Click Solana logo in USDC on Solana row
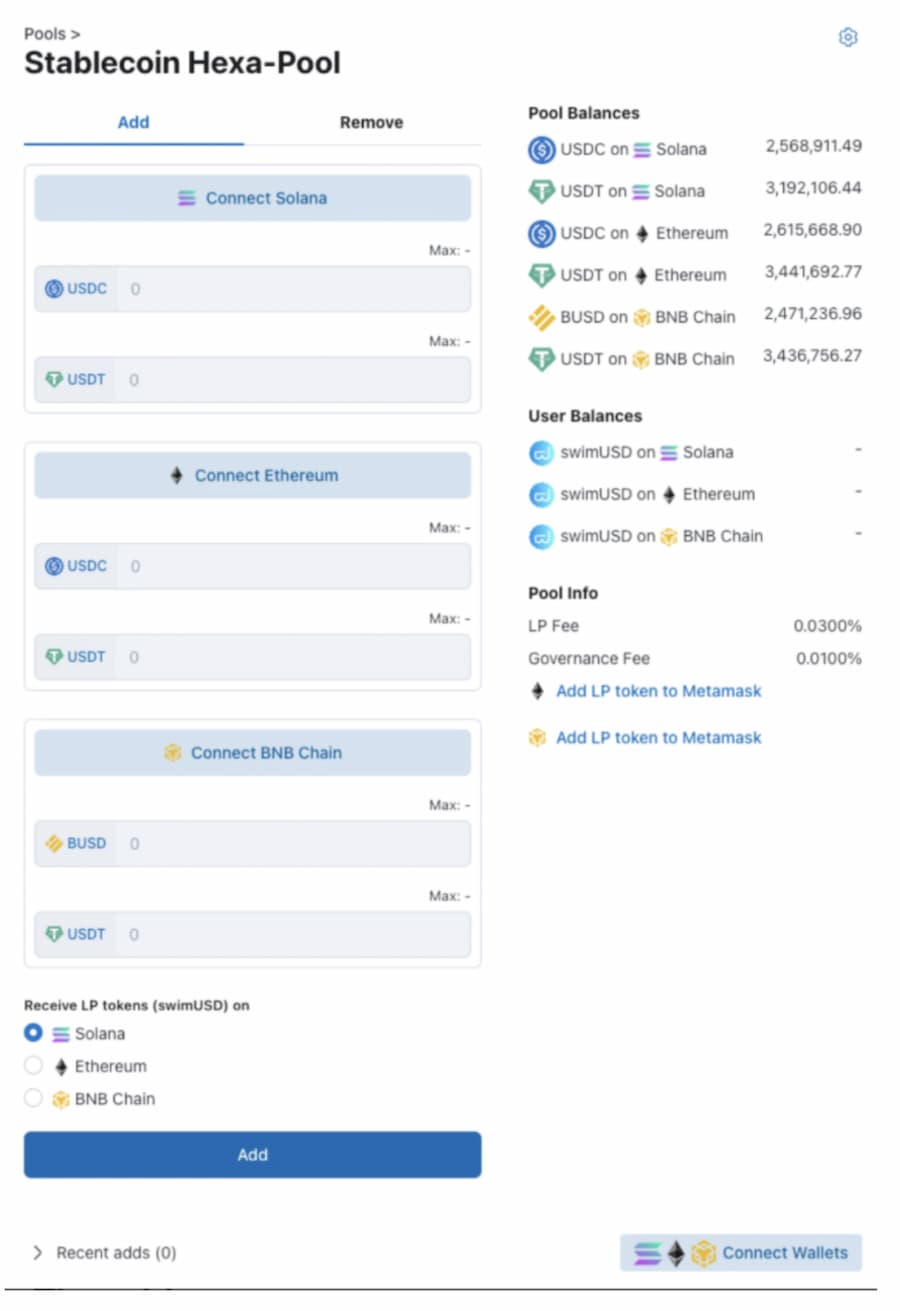Viewport: 900px width, 1311px height. [642, 150]
